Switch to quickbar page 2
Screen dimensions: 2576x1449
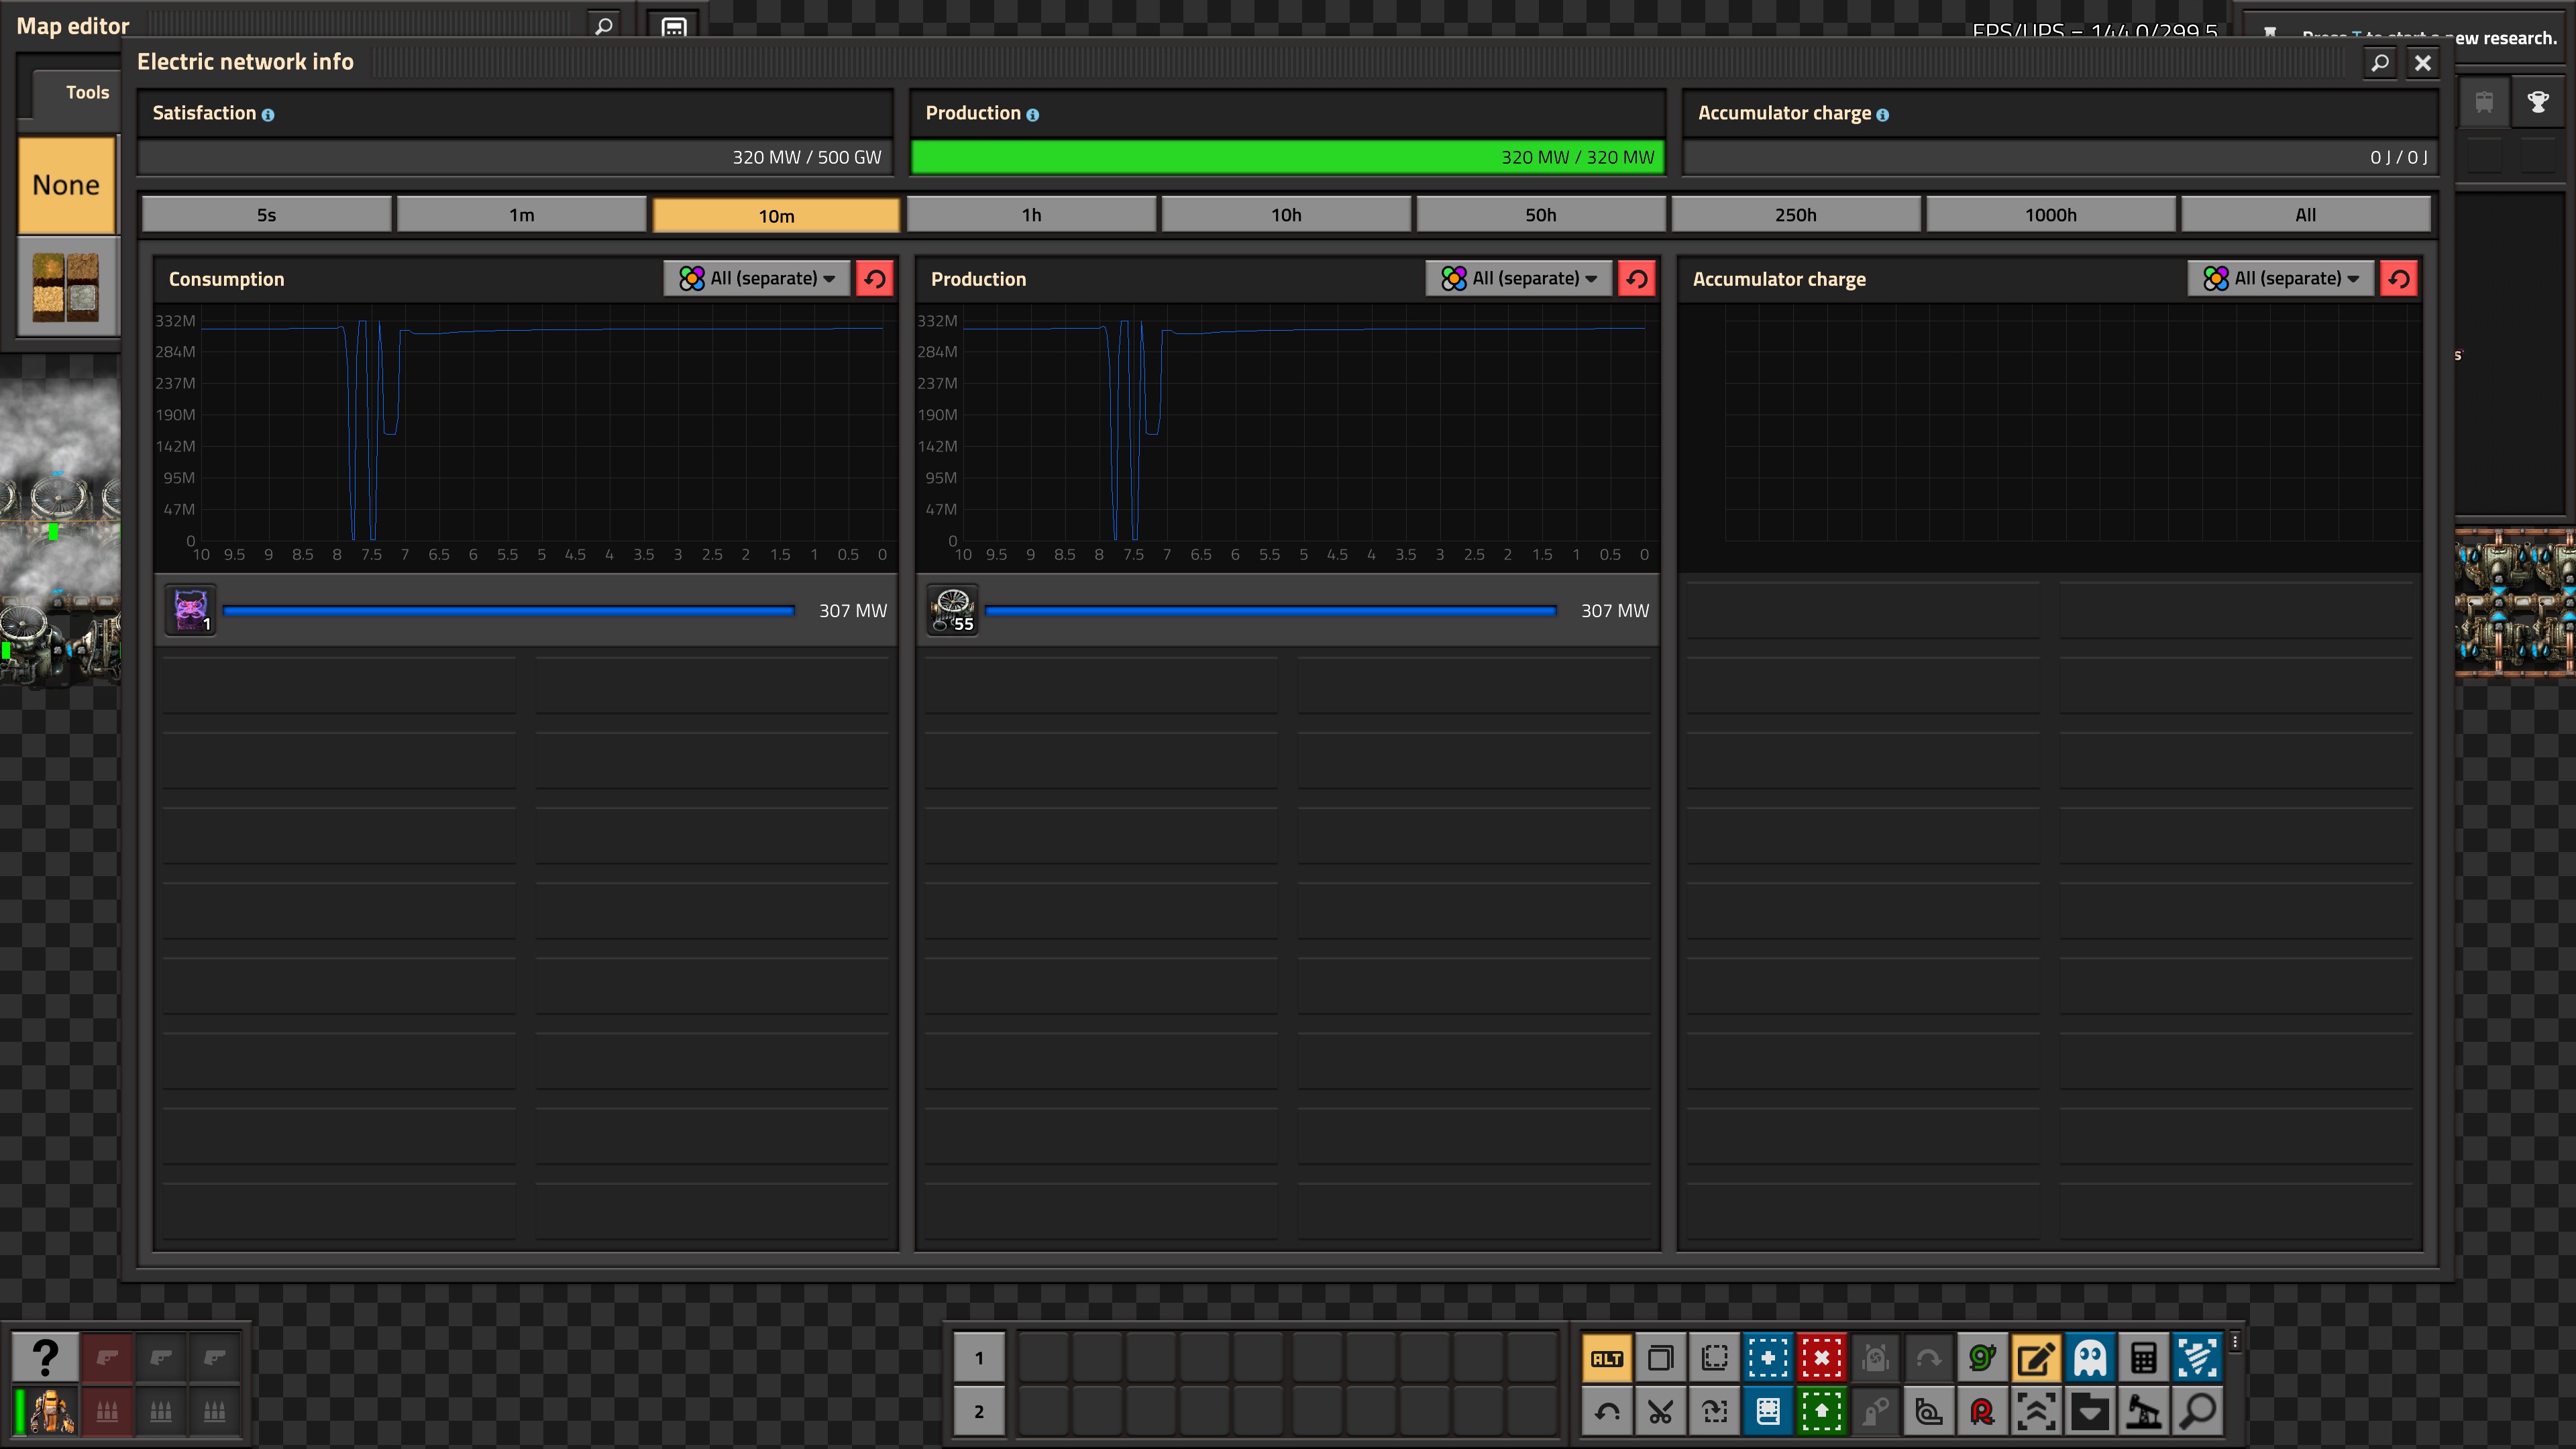[979, 1412]
